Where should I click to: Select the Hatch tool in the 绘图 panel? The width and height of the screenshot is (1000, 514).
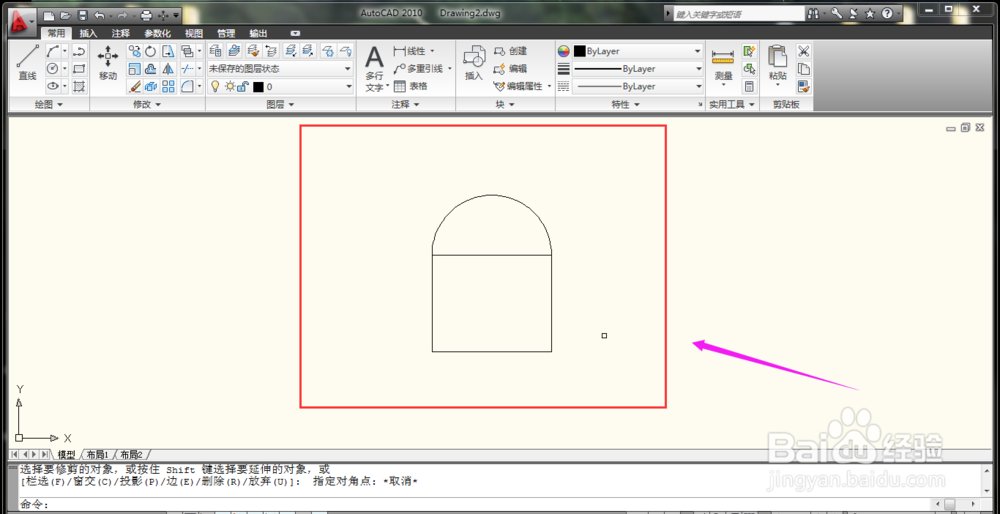(79, 86)
